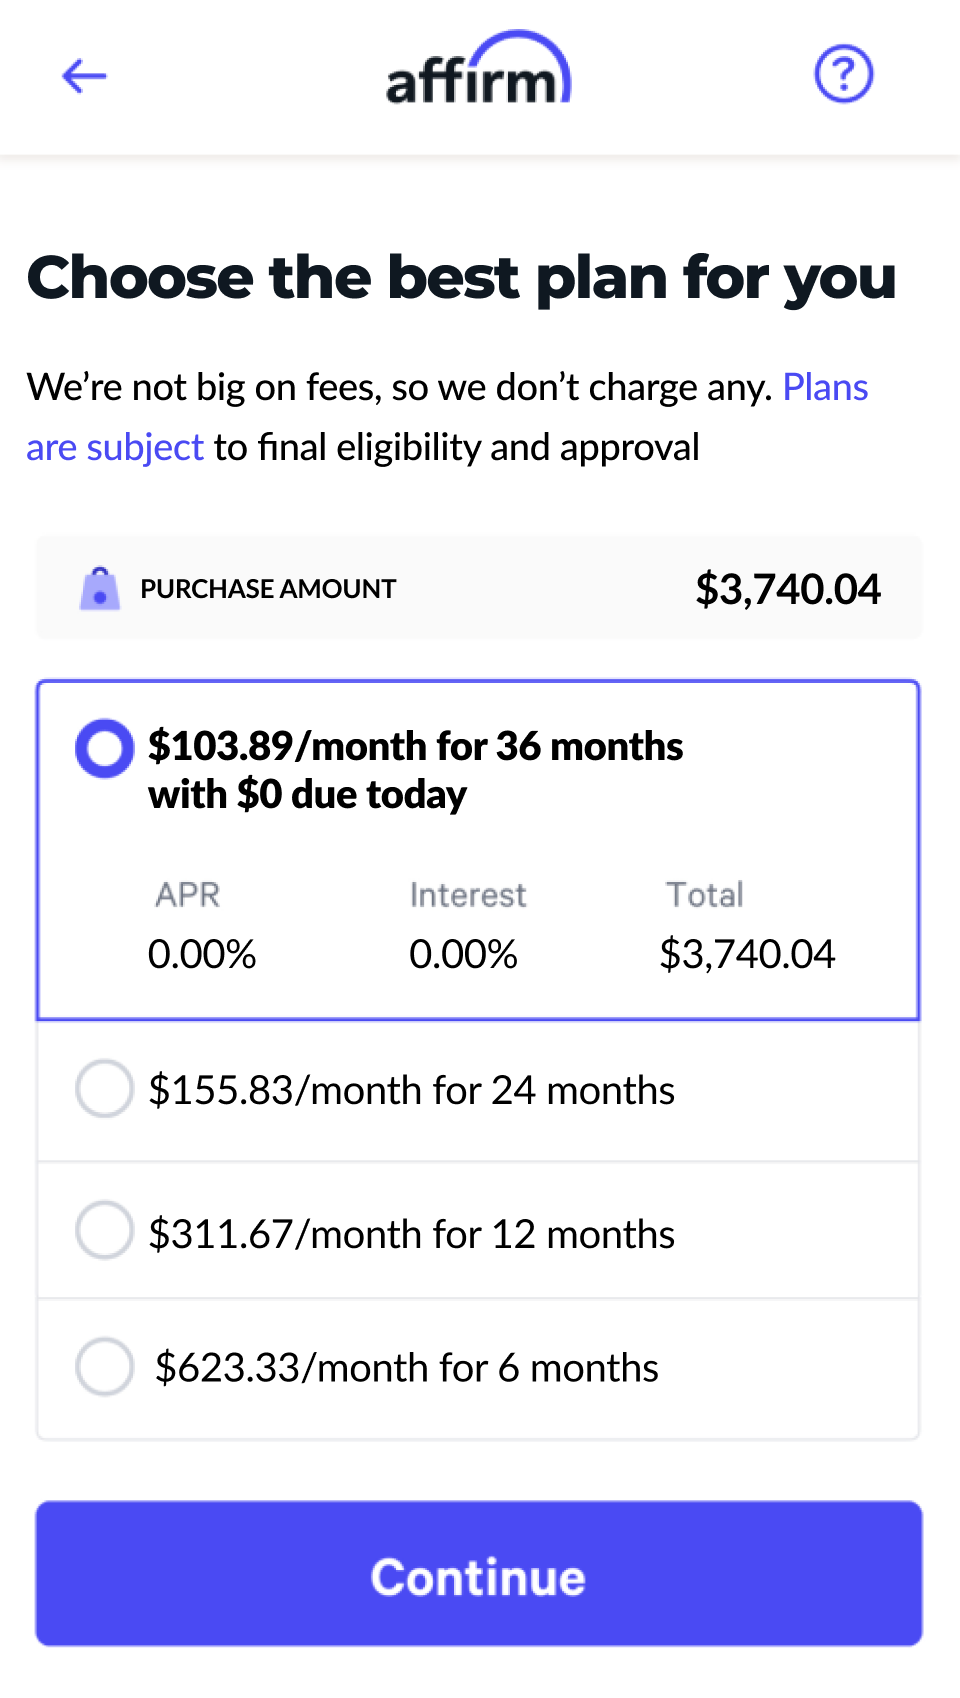This screenshot has height=1698, width=960.
Task: Click the PURCHASE AMOUNT label
Action: click(x=268, y=589)
